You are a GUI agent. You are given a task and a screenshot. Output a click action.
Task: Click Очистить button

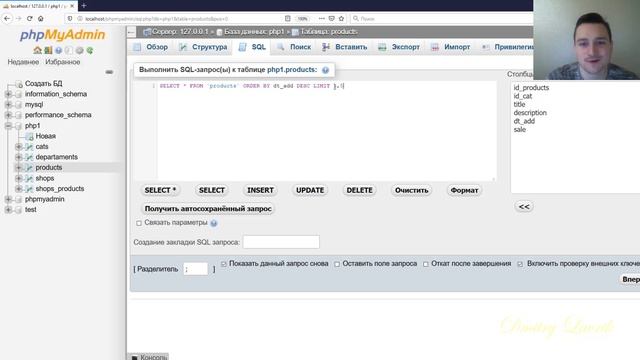tap(411, 191)
